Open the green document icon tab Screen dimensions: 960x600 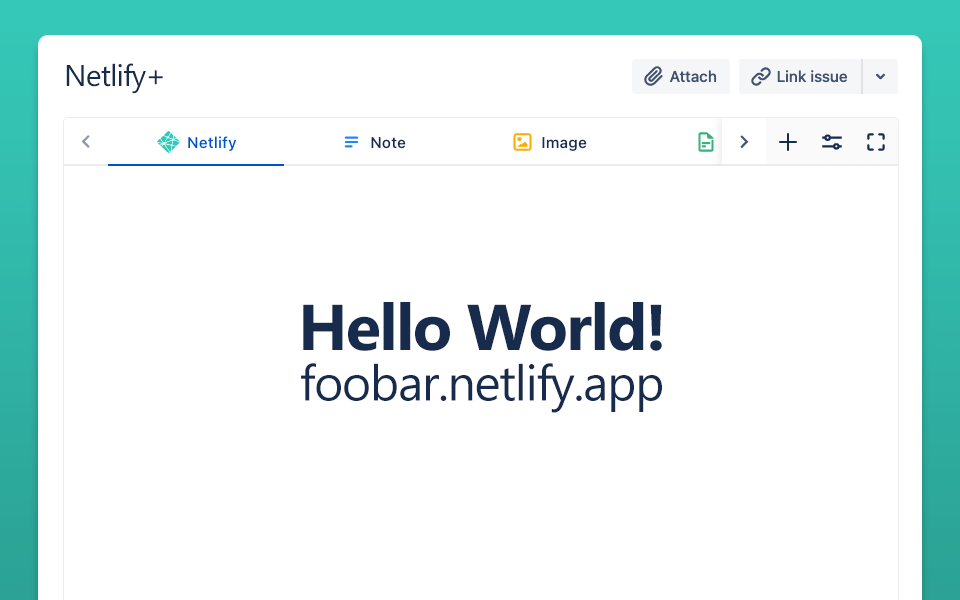706,142
